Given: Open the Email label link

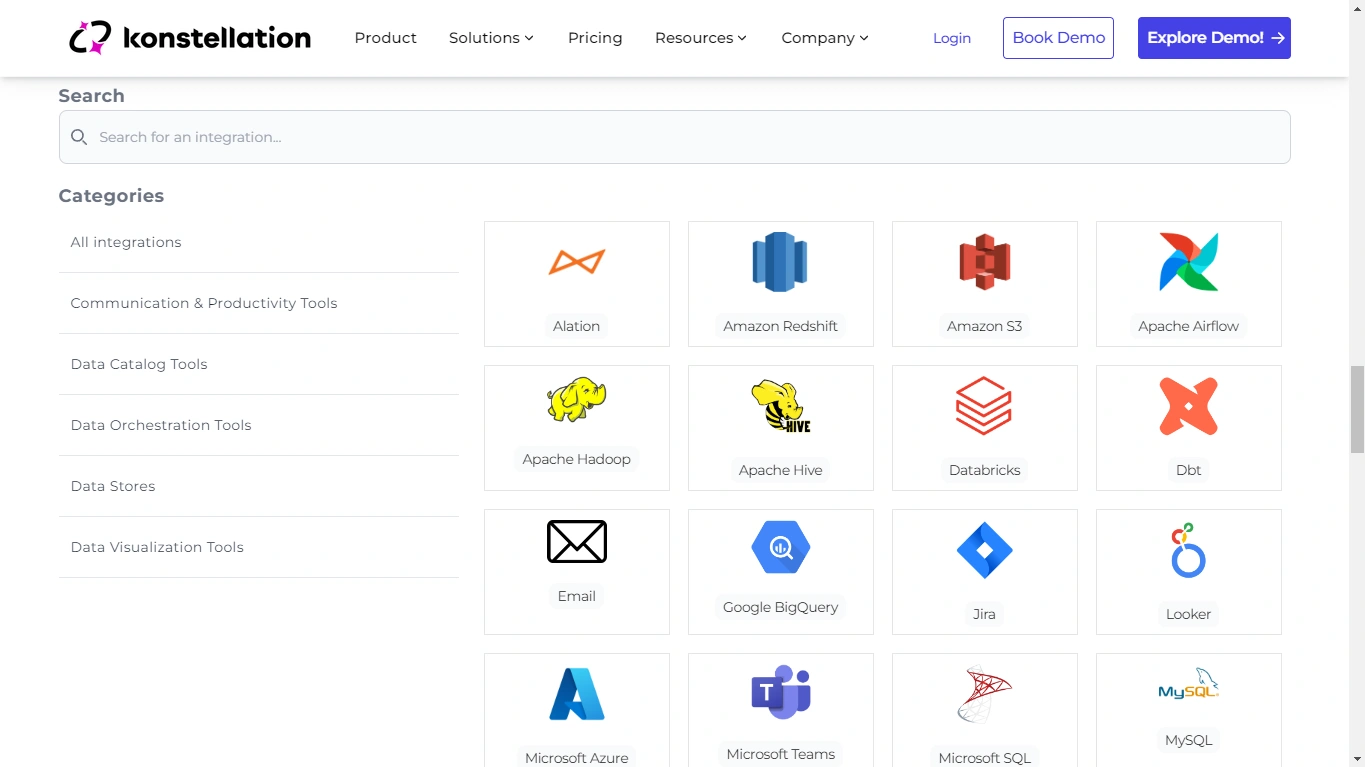Looking at the screenshot, I should [577, 596].
